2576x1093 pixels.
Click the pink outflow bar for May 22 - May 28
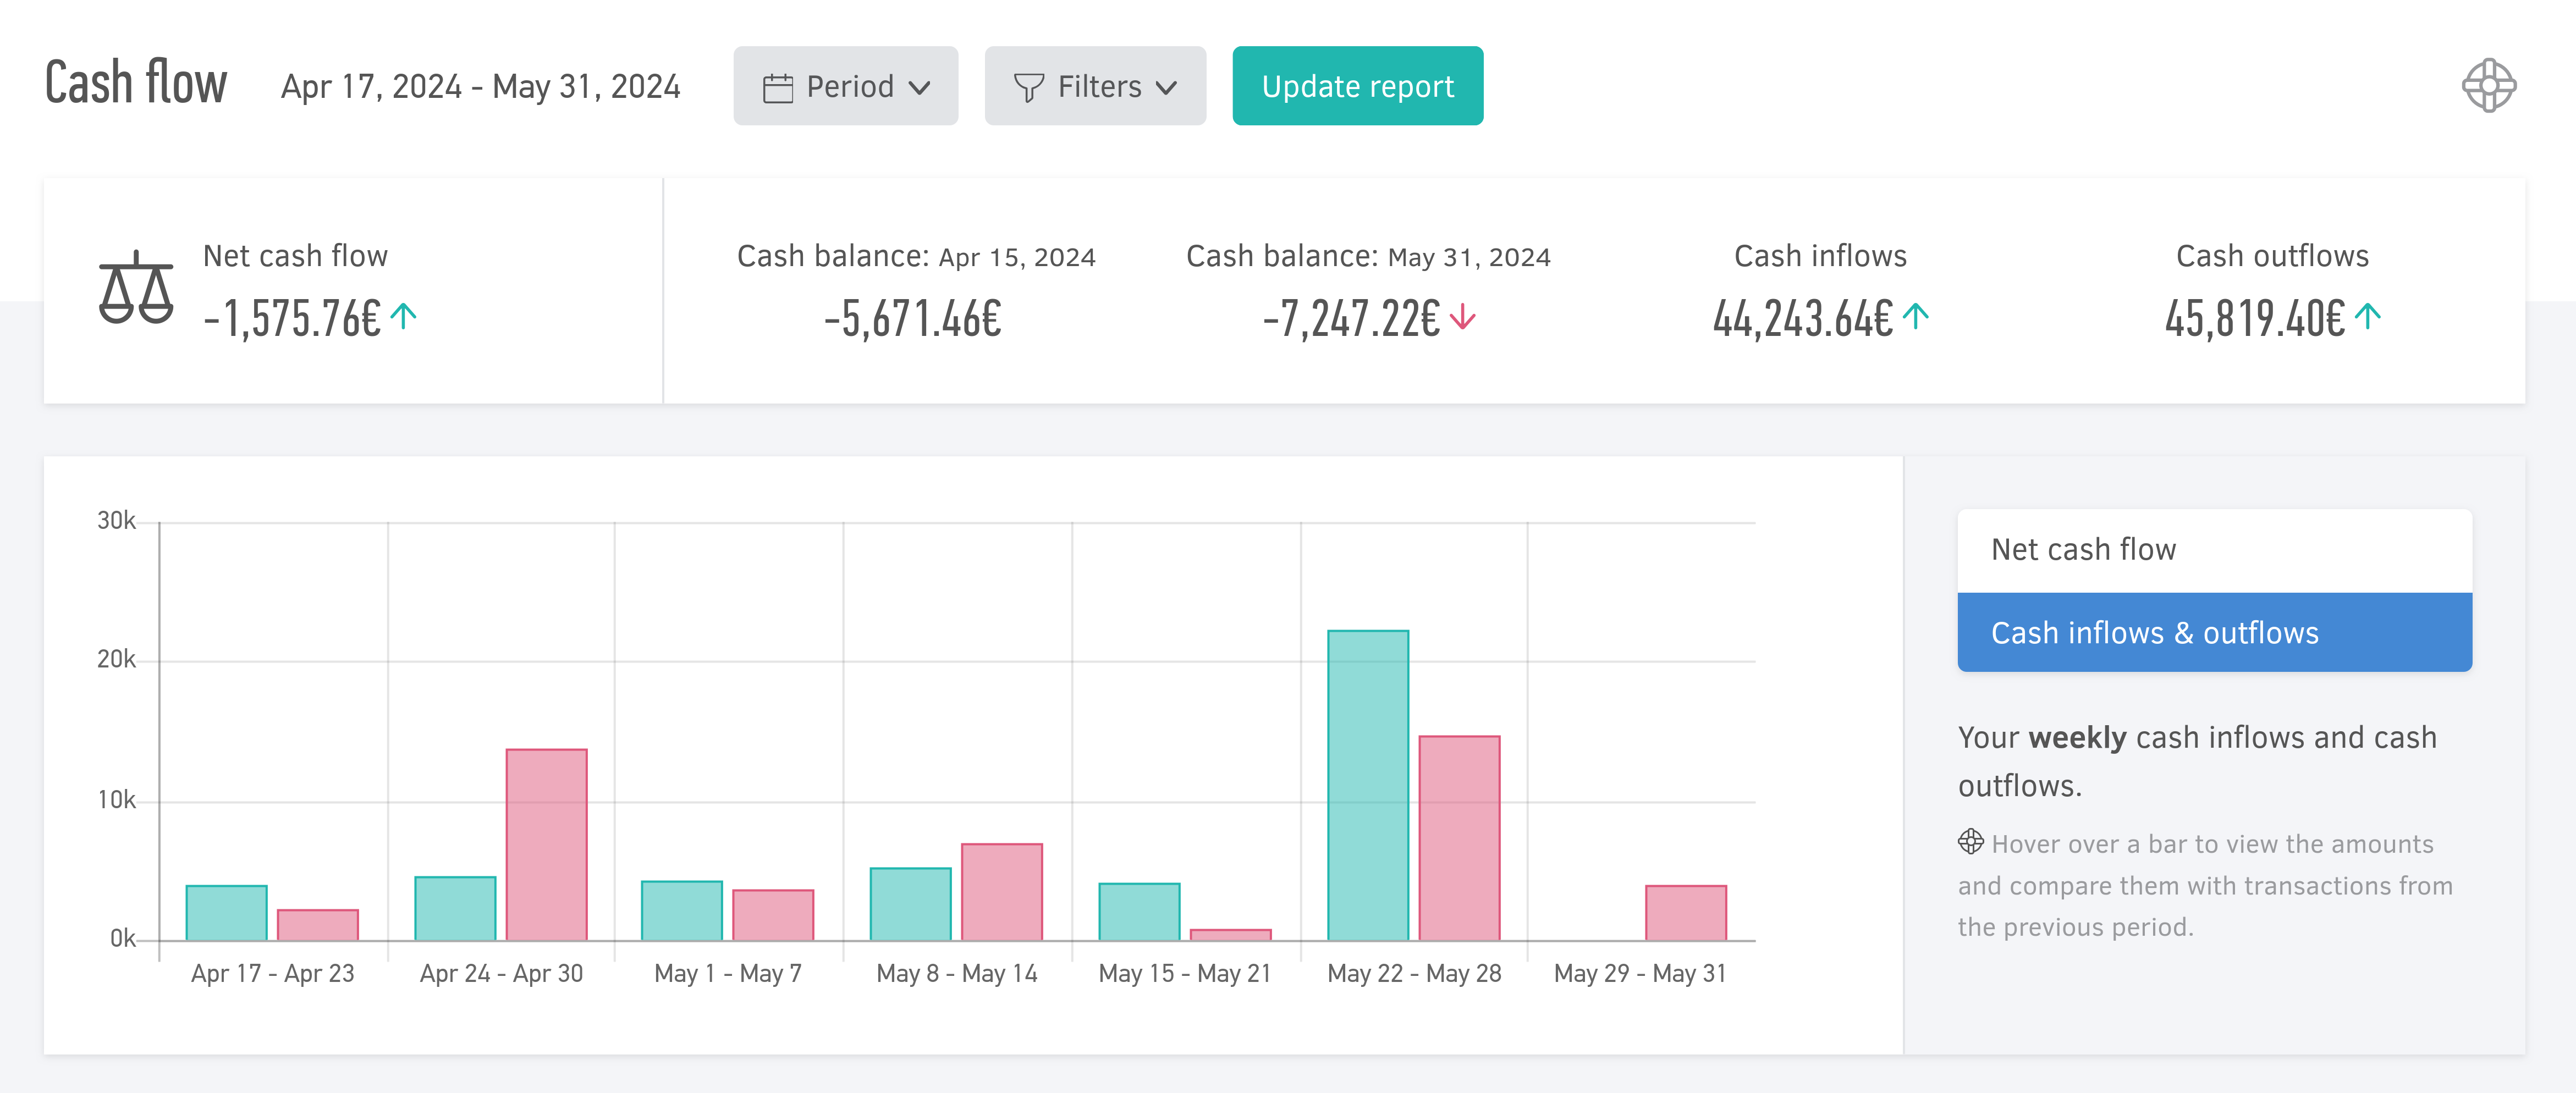1459,838
